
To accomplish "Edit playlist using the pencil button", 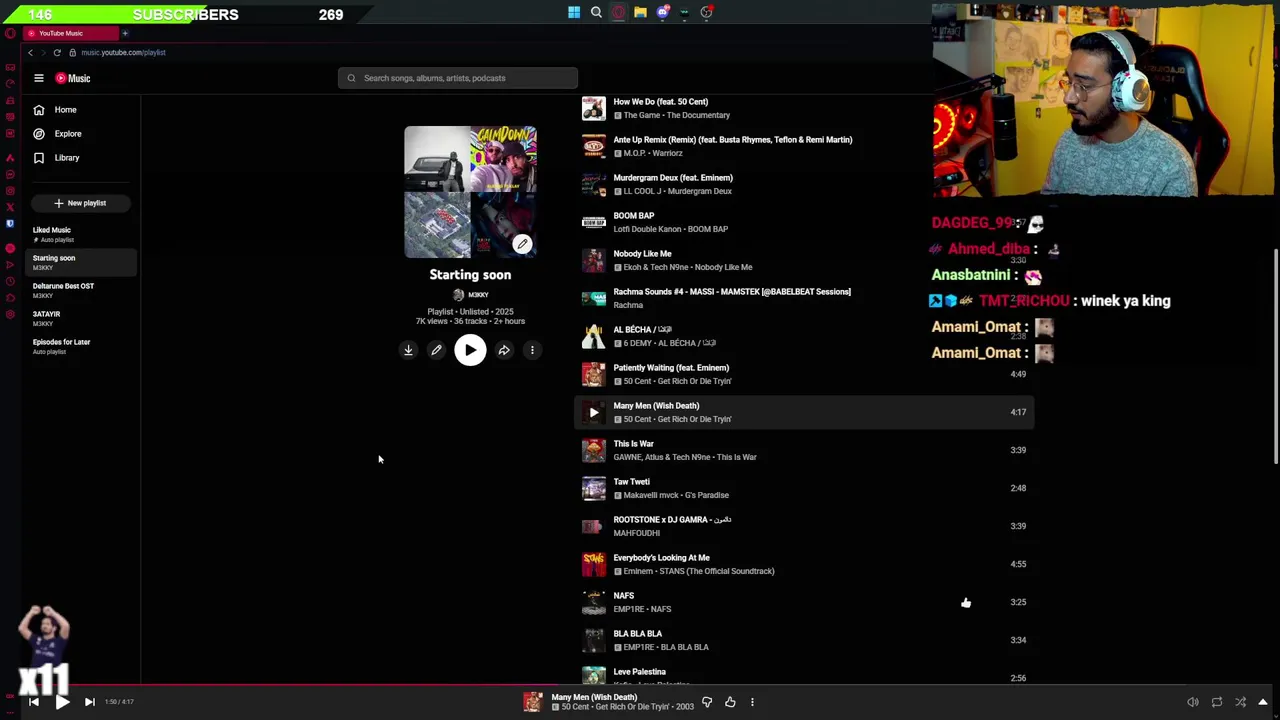I will point(436,350).
